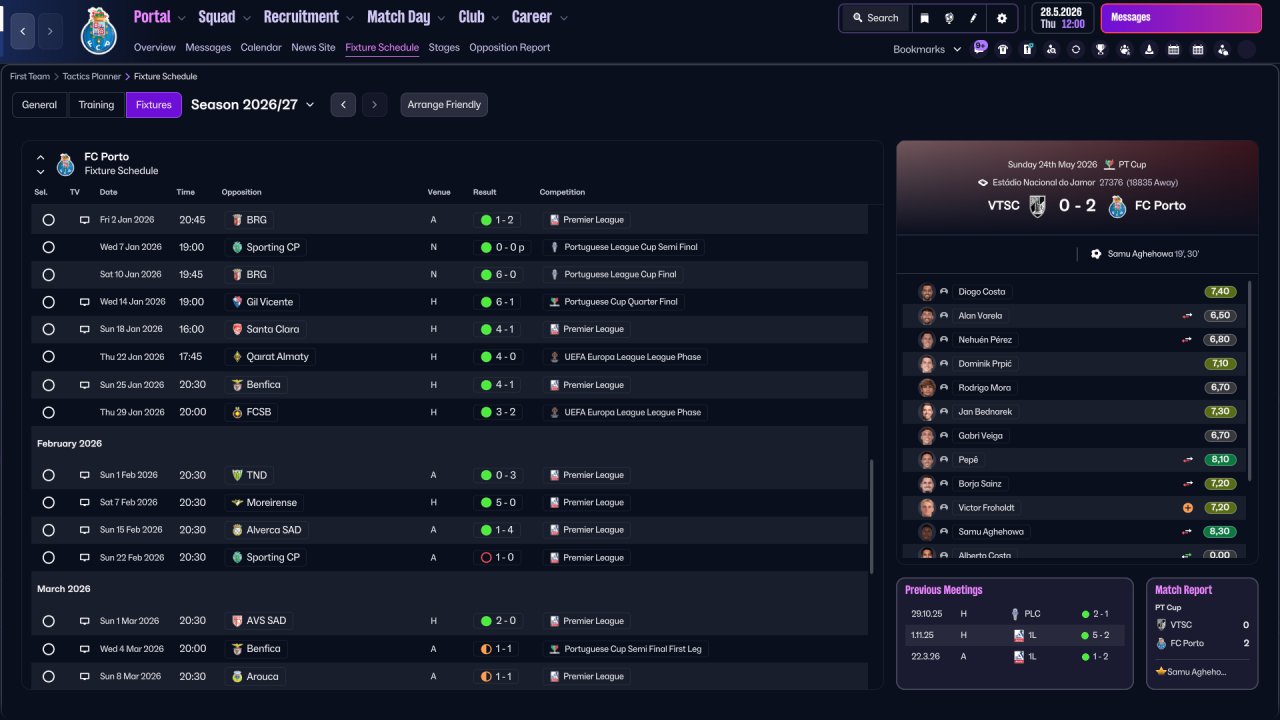Click the trophy bookmark icon

(x=1100, y=49)
